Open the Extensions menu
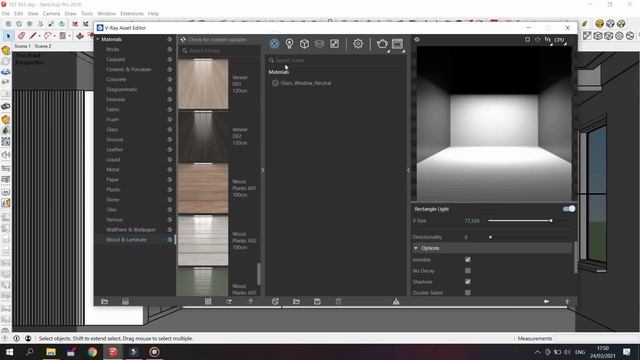The image size is (640, 360). [132, 13]
